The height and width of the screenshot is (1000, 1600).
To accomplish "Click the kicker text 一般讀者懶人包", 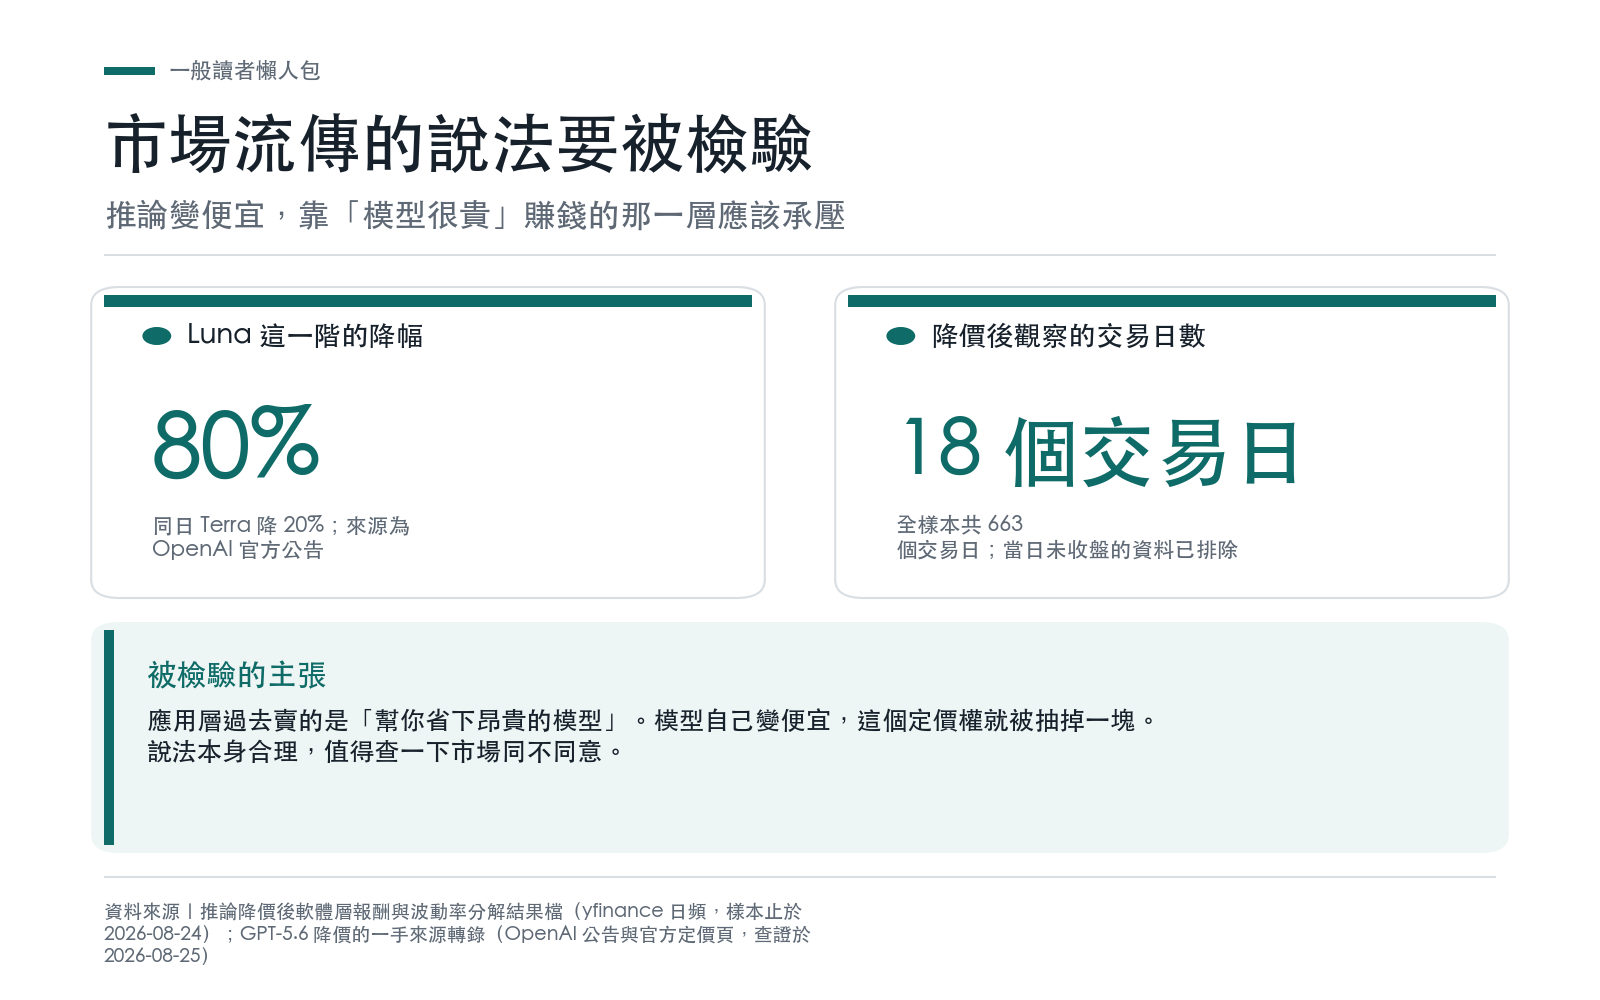I will click(x=245, y=71).
